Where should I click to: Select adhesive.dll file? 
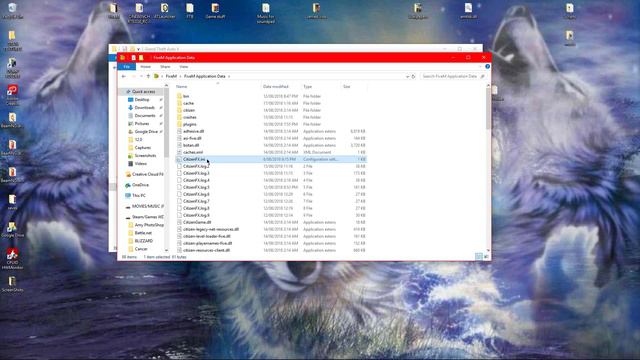click(x=193, y=131)
